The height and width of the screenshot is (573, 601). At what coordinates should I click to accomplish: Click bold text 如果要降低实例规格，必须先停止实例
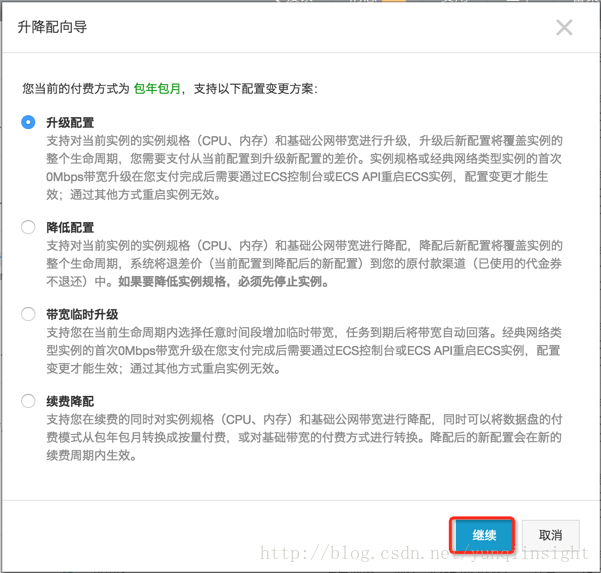[223, 282]
